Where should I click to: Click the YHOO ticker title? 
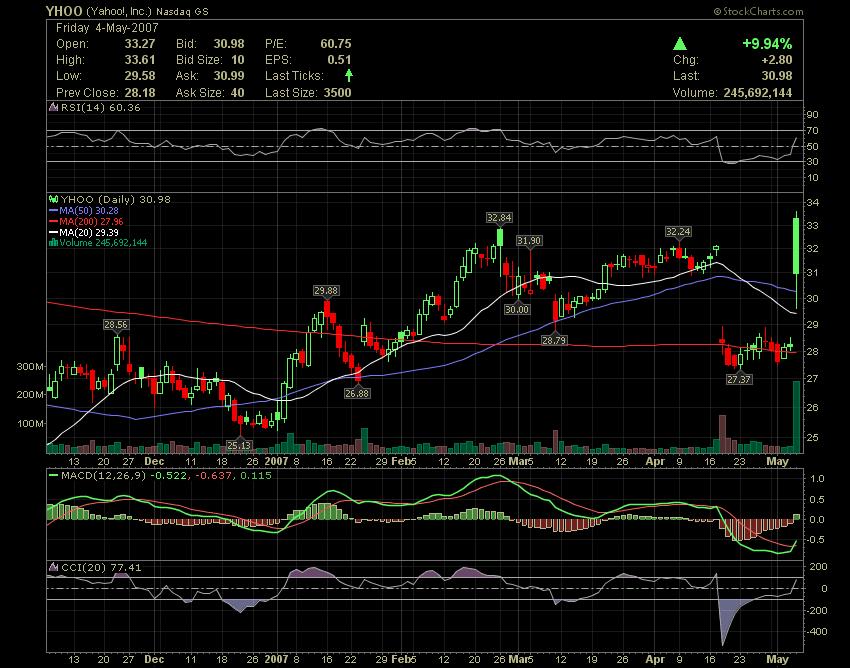point(64,11)
